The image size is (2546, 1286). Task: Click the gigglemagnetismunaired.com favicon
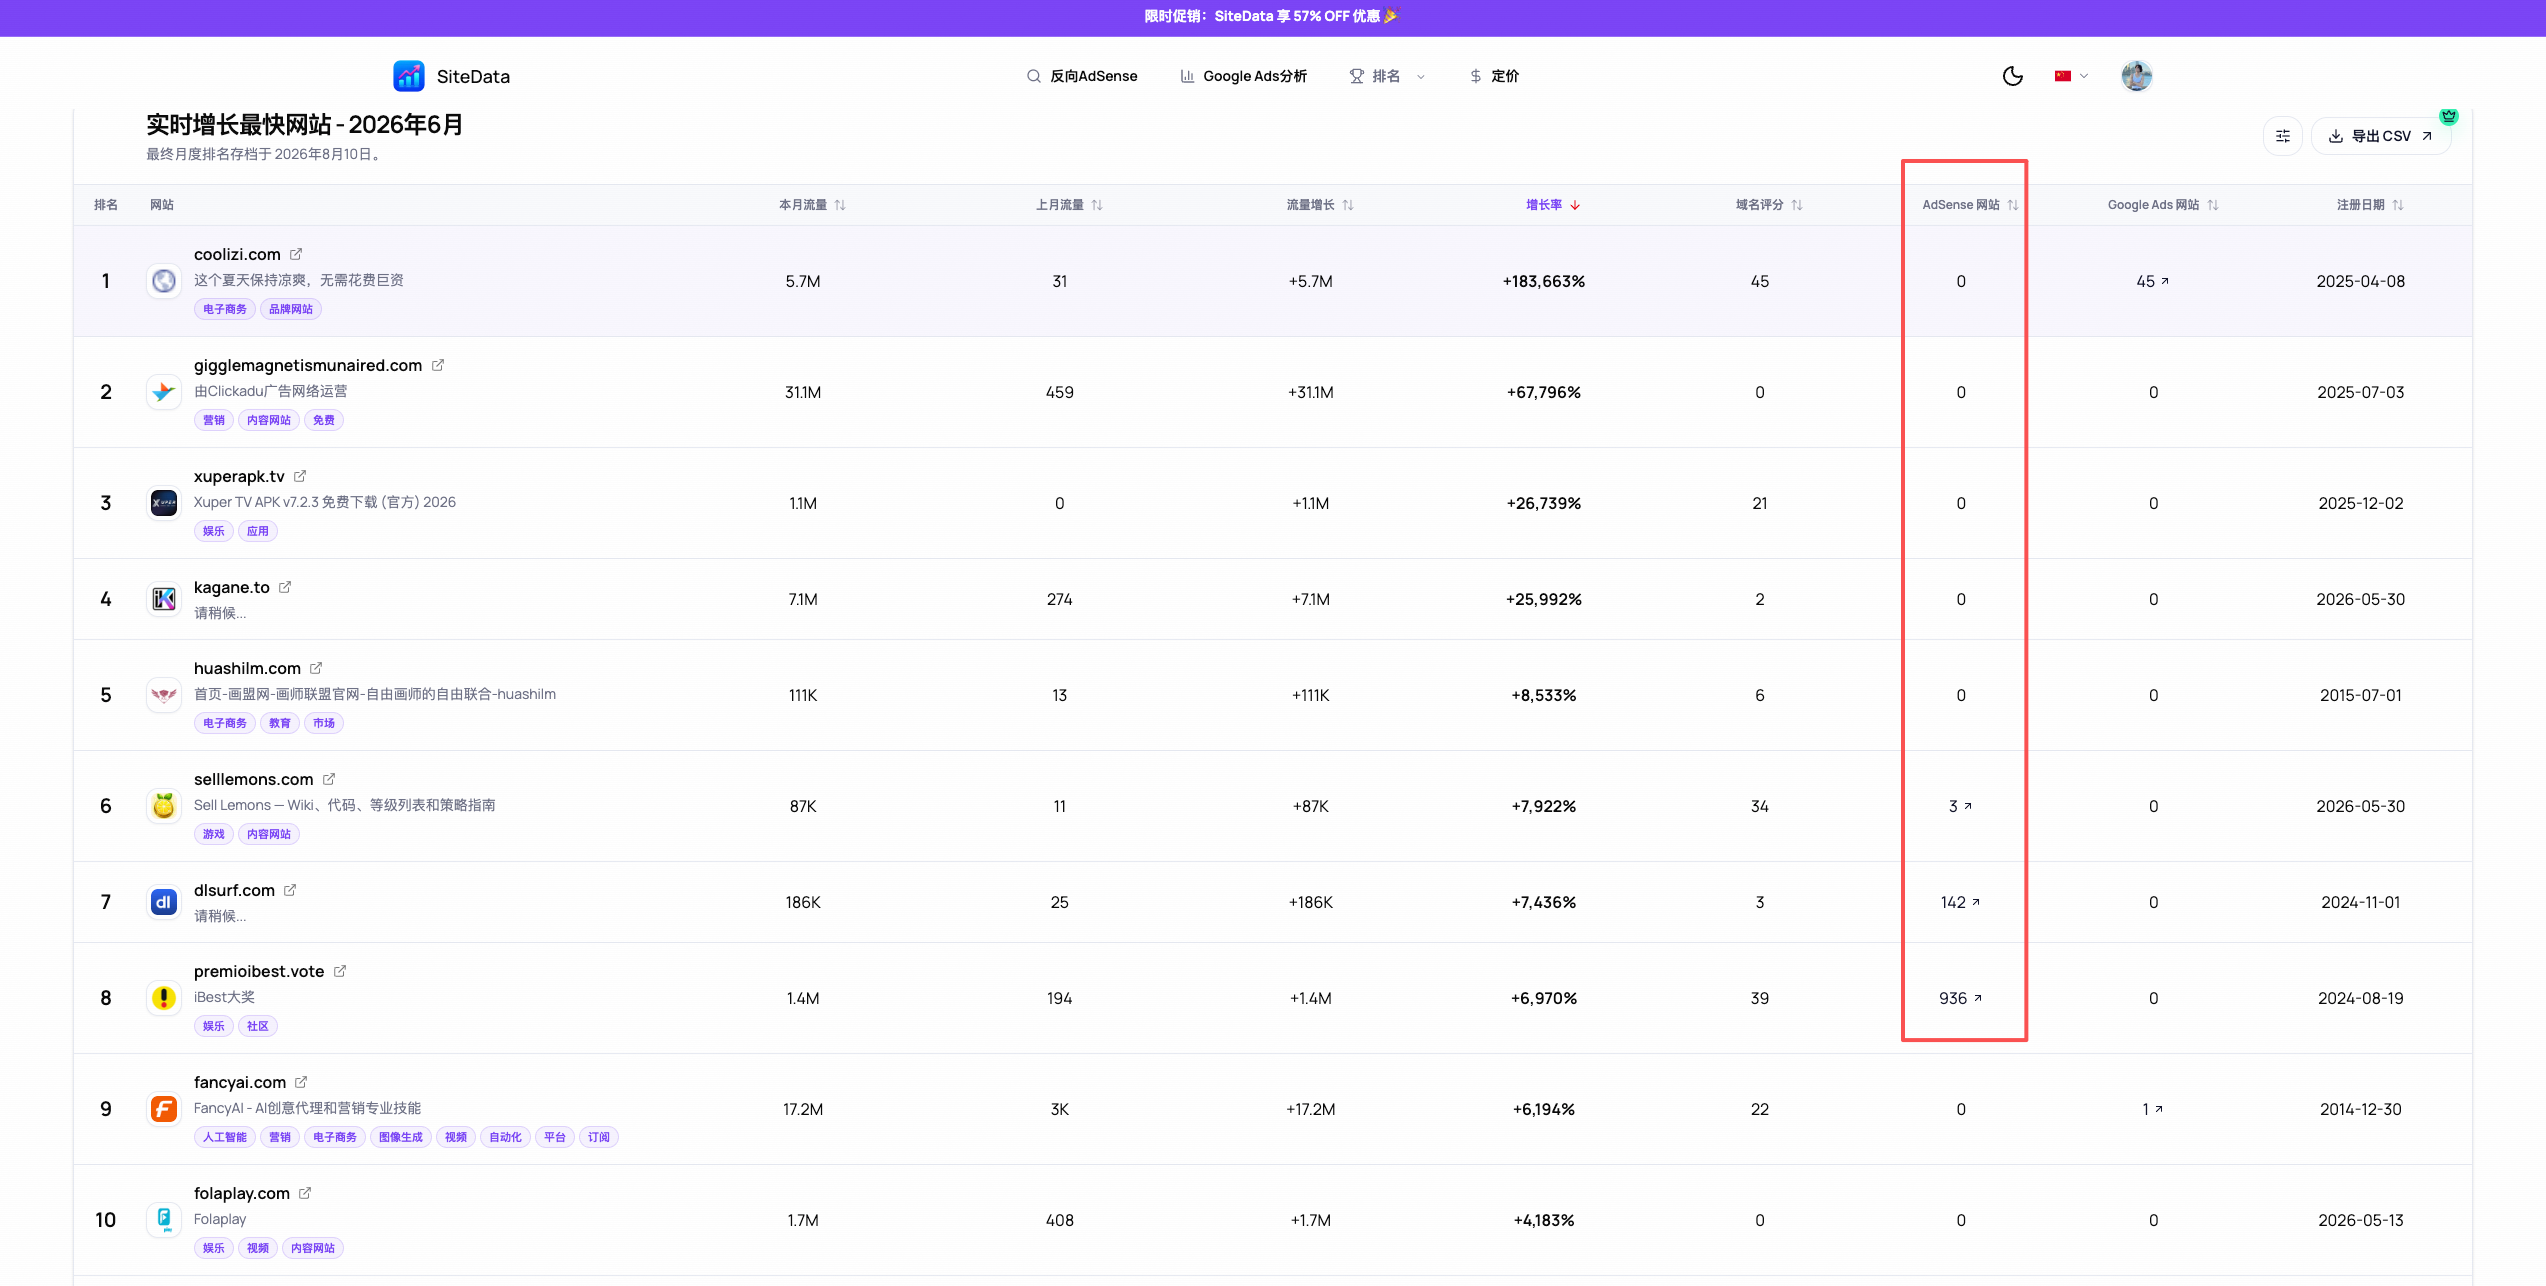click(x=164, y=392)
